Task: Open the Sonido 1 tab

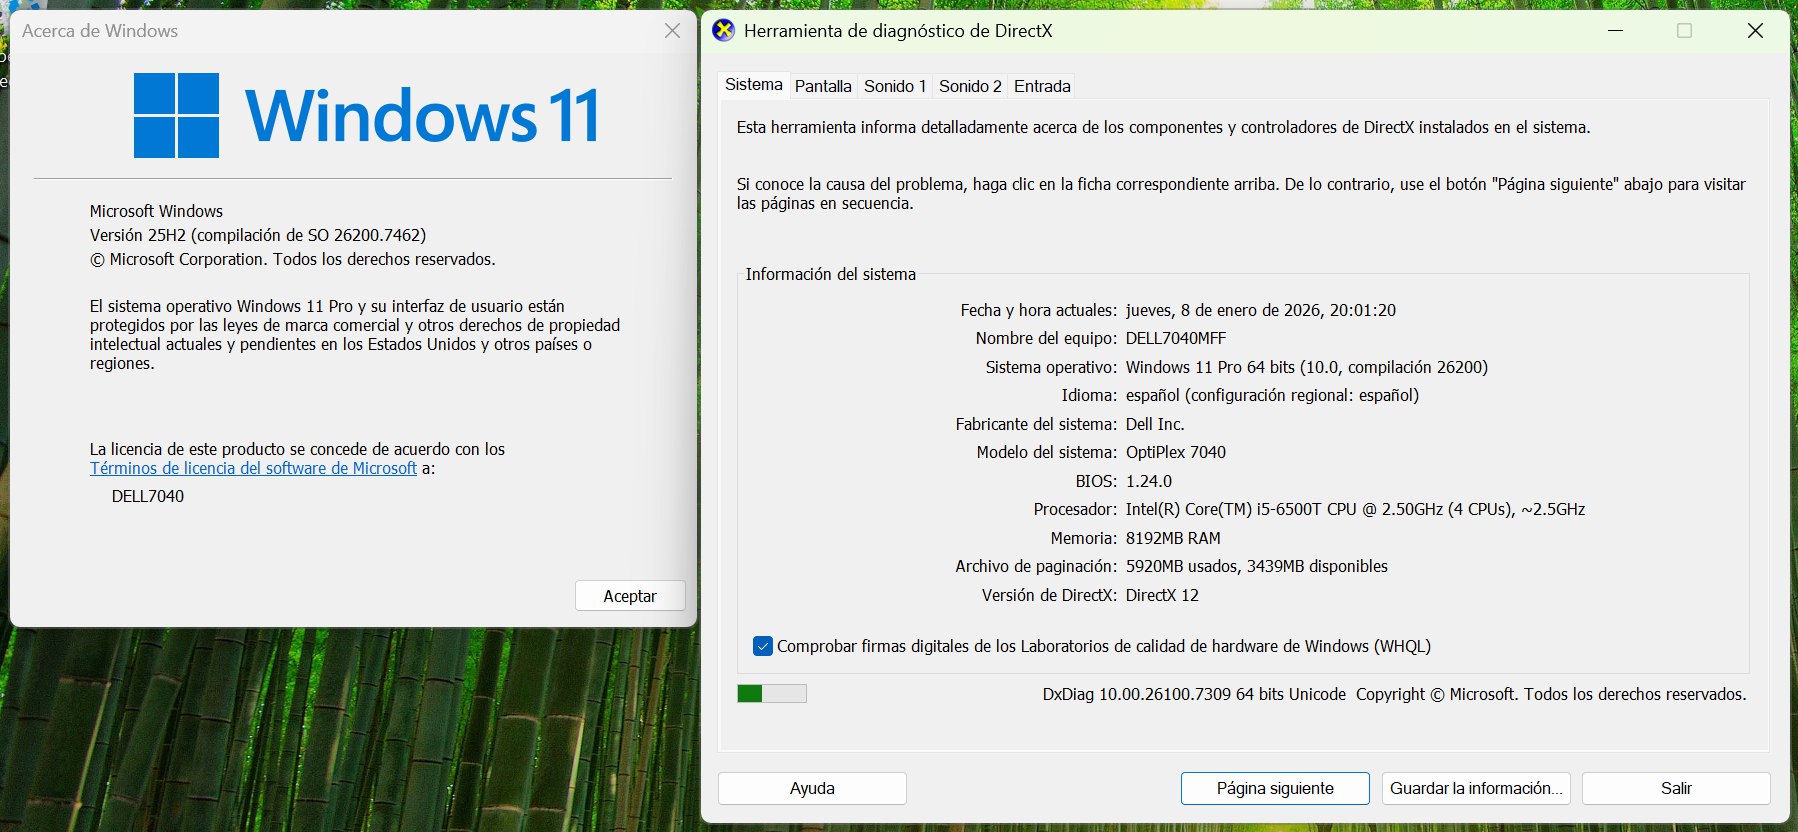Action: 894,86
